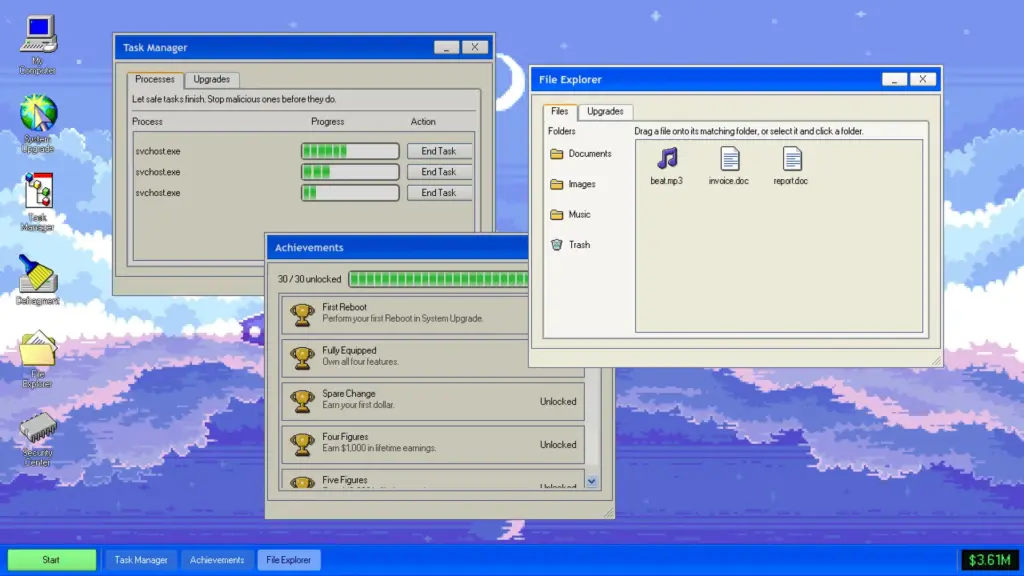
Task: Click the "30 / 30 unlocked" text
Action: tap(310, 280)
